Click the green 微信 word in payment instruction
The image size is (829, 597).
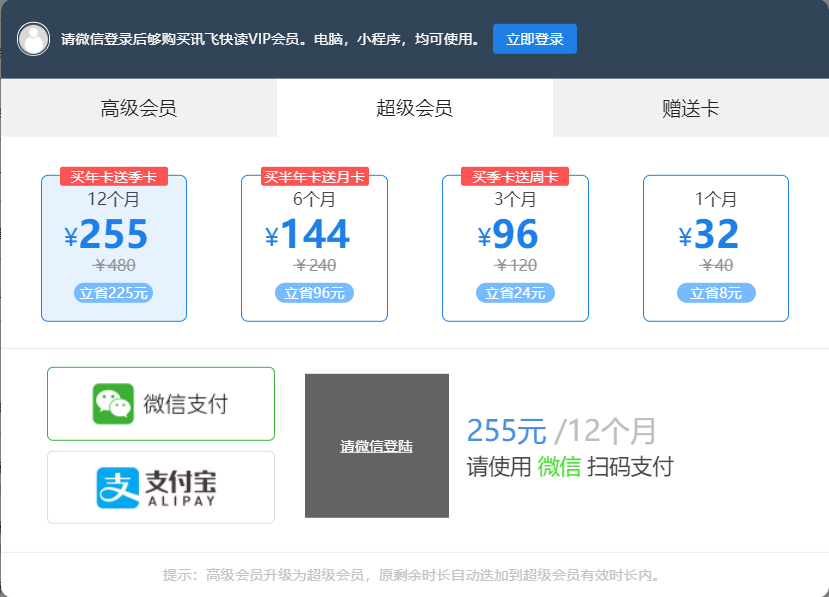click(x=559, y=467)
